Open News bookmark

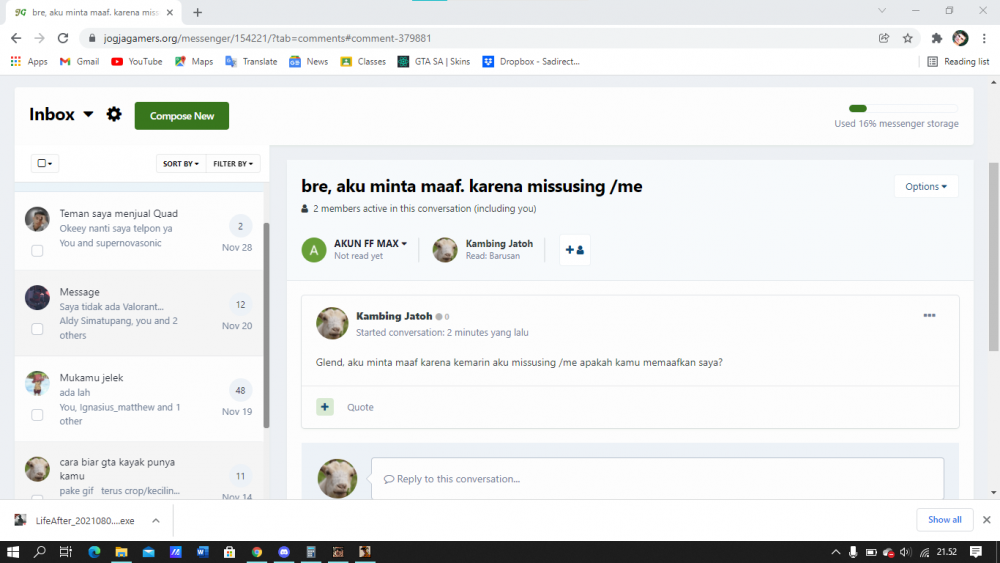pos(309,62)
